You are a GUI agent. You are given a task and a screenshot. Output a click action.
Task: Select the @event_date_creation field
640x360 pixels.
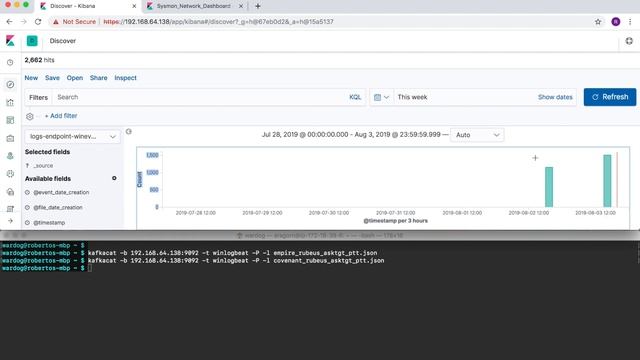61,192
